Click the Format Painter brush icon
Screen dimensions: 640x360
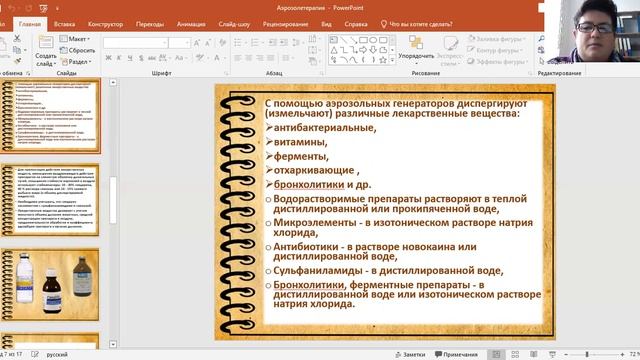17,61
